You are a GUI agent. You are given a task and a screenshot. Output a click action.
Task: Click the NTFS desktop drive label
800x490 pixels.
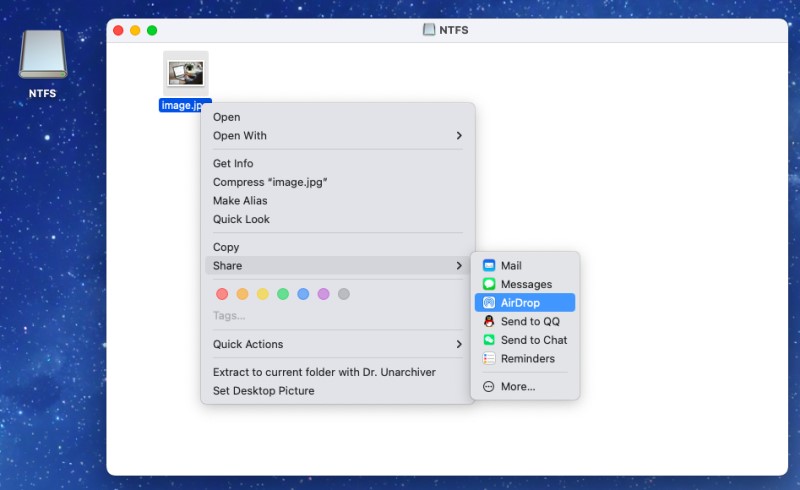(x=42, y=93)
